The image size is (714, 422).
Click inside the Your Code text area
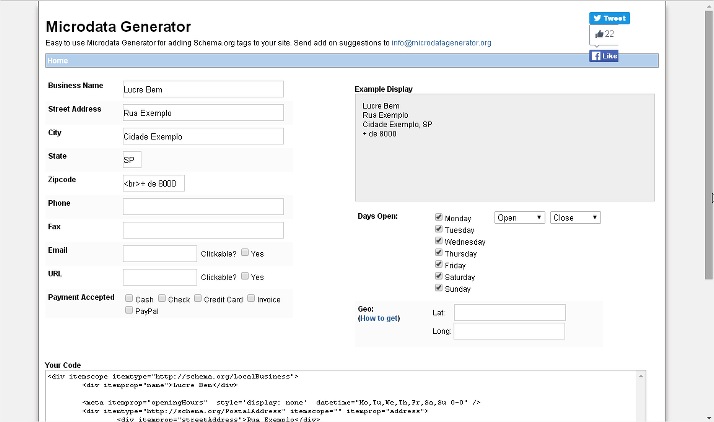point(342,397)
